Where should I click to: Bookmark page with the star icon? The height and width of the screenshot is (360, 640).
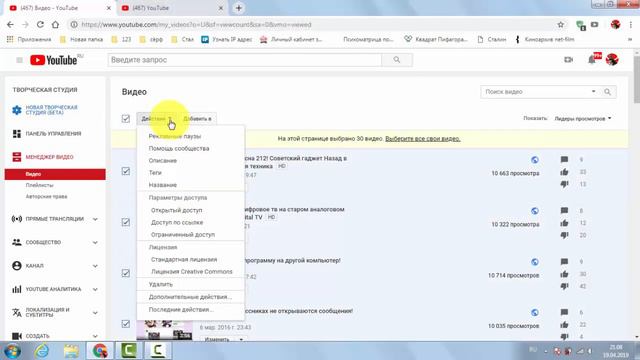point(560,24)
